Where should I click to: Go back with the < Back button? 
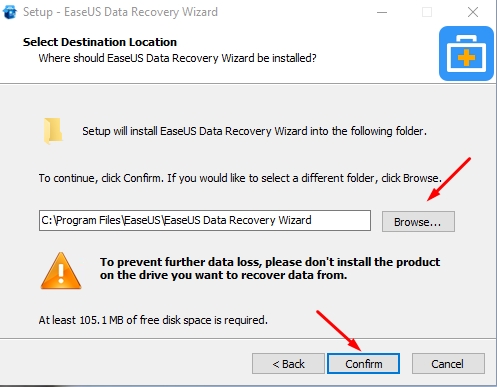coord(288,364)
